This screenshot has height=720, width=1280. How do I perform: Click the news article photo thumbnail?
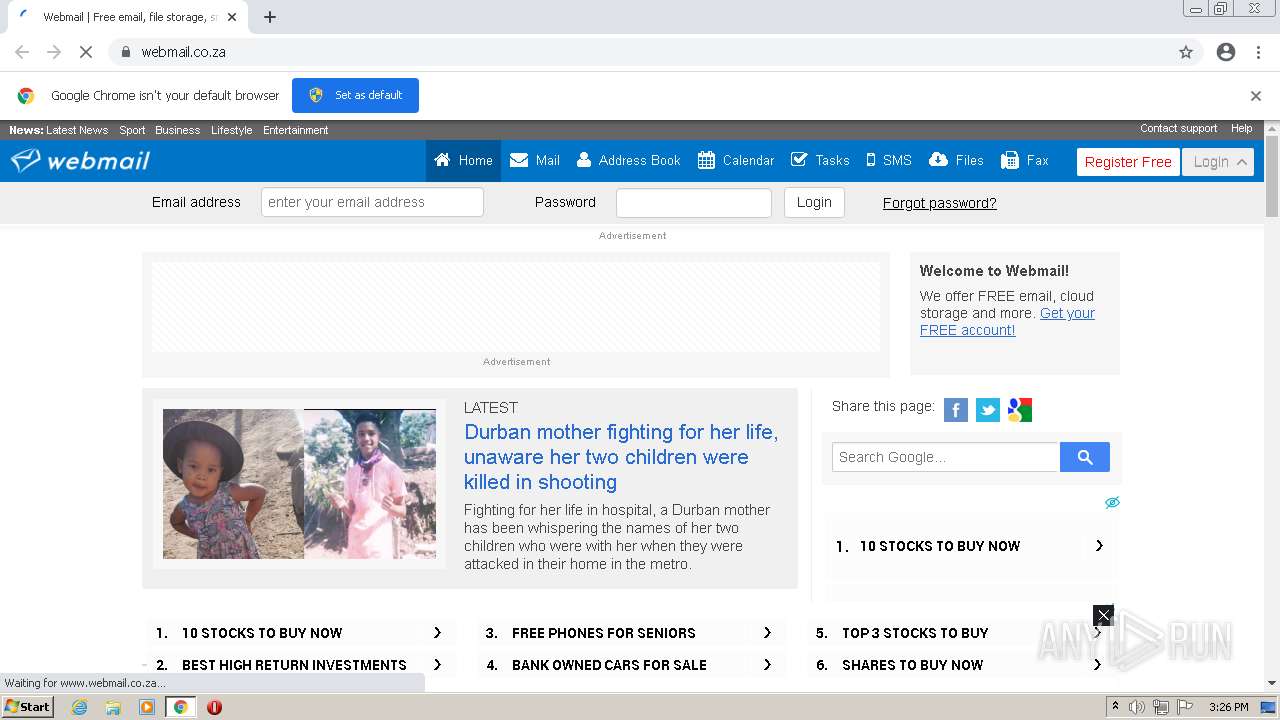click(x=299, y=484)
